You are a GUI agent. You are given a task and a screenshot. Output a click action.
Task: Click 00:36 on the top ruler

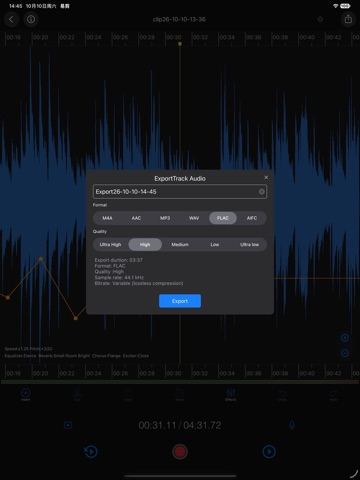tap(254, 37)
